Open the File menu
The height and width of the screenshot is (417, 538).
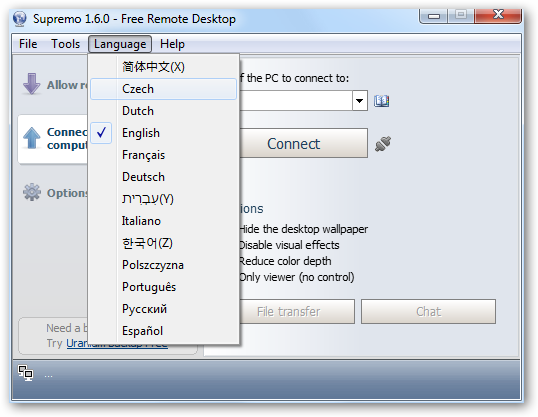tap(28, 44)
